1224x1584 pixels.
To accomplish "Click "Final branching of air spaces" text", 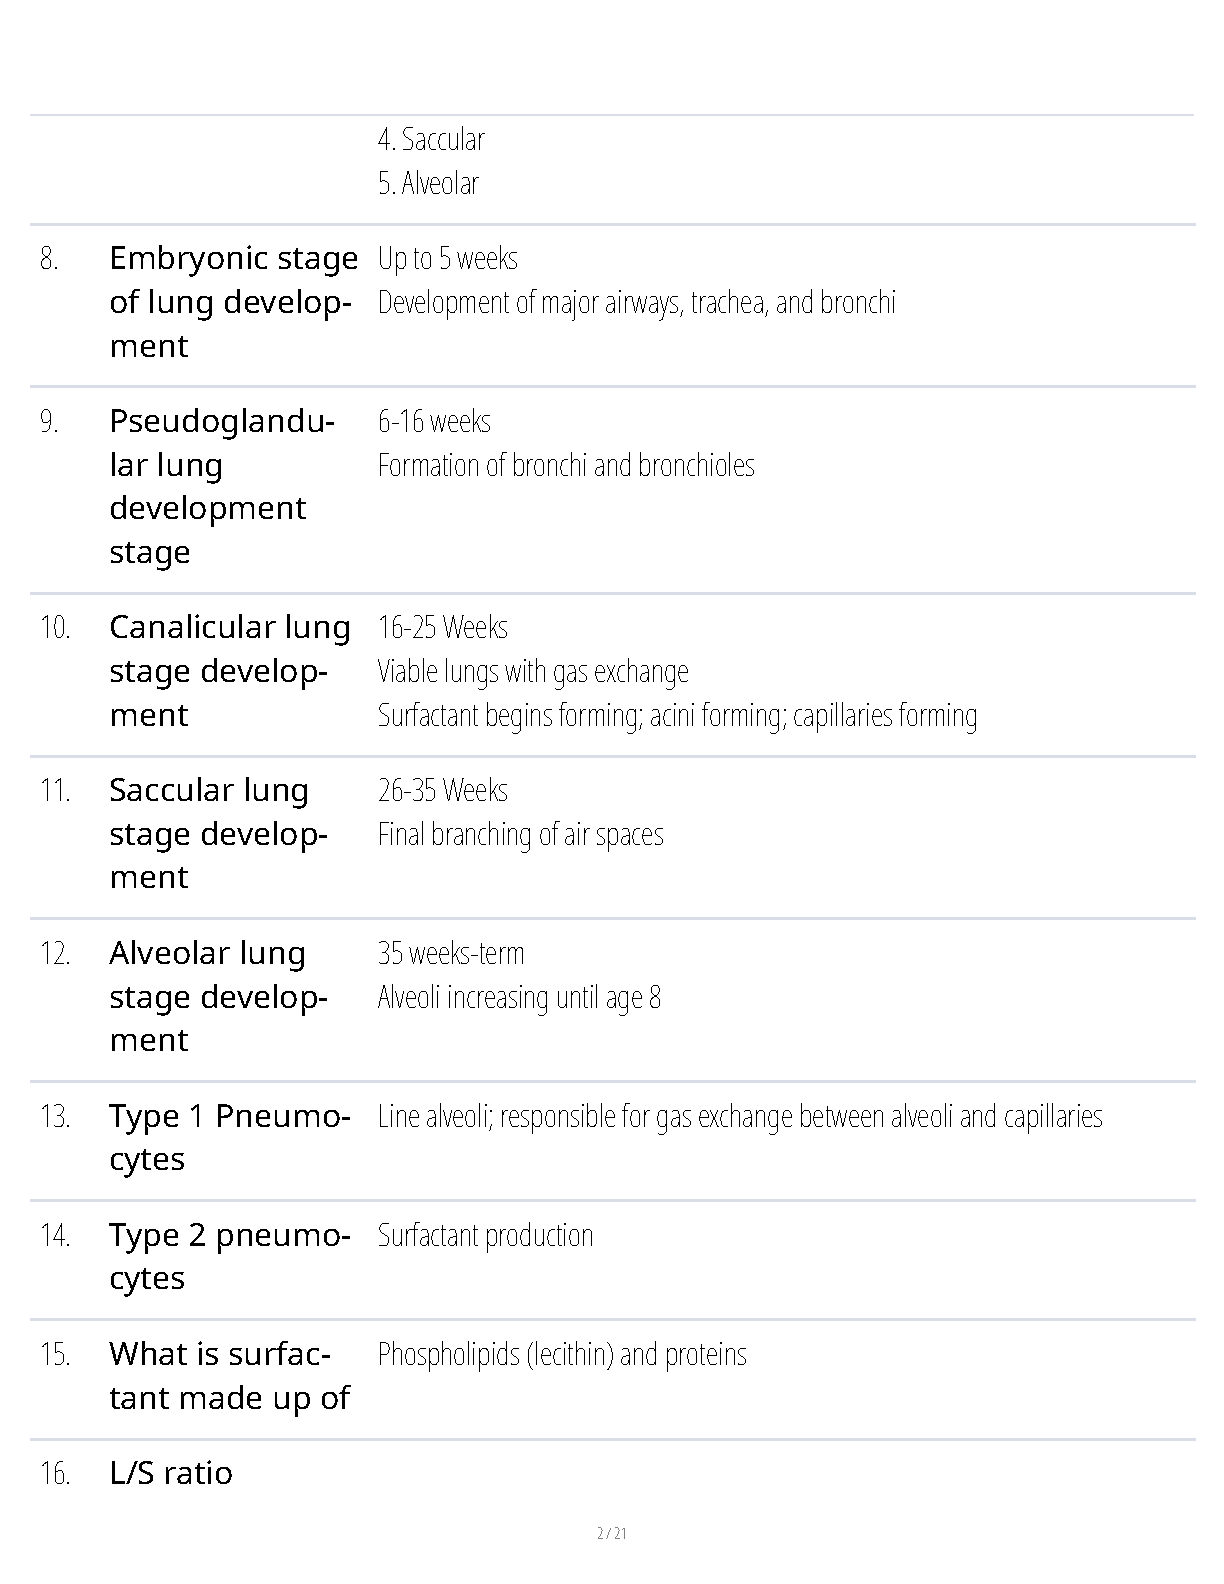I will coord(520,835).
